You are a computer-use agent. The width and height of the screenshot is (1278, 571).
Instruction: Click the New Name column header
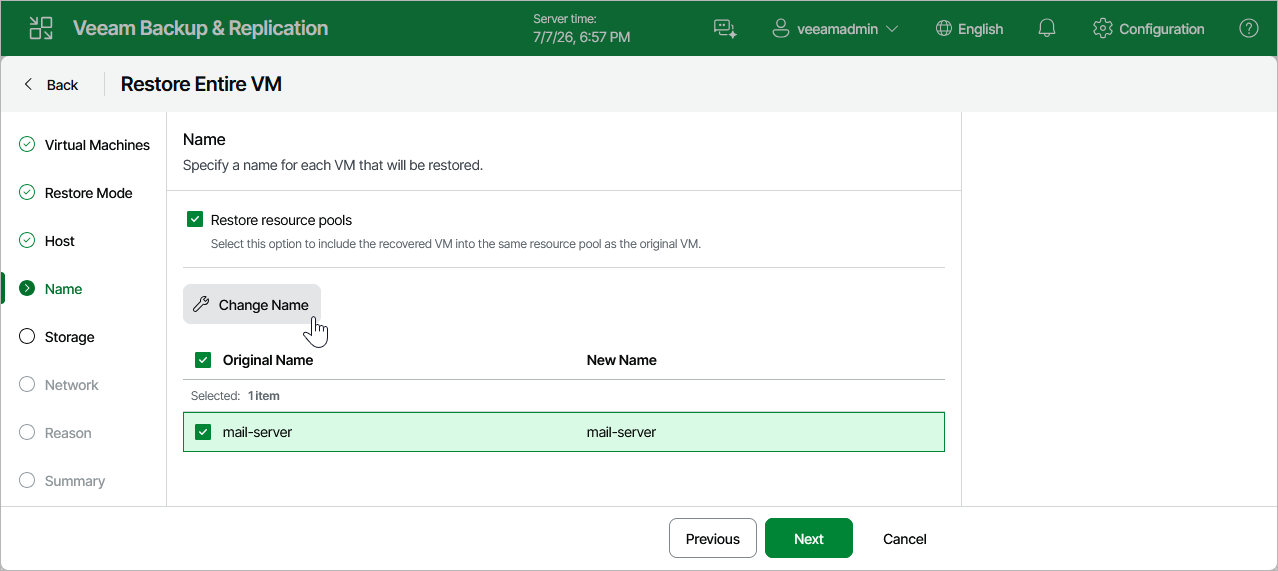click(622, 360)
